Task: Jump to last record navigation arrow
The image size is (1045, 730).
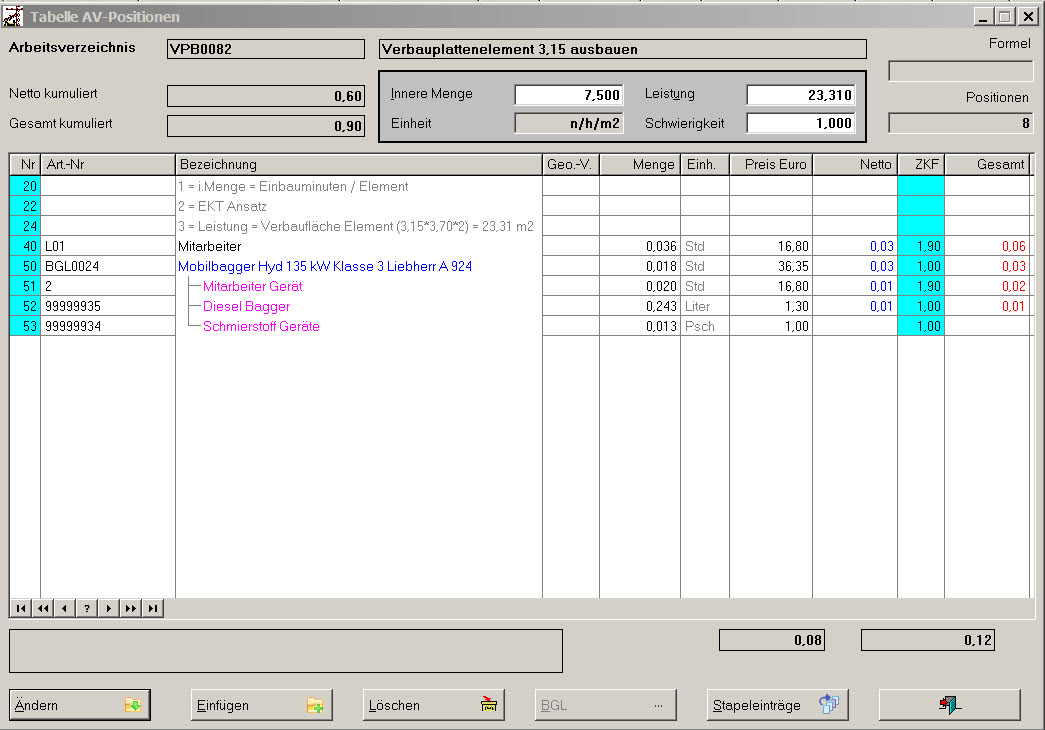Action: (153, 608)
